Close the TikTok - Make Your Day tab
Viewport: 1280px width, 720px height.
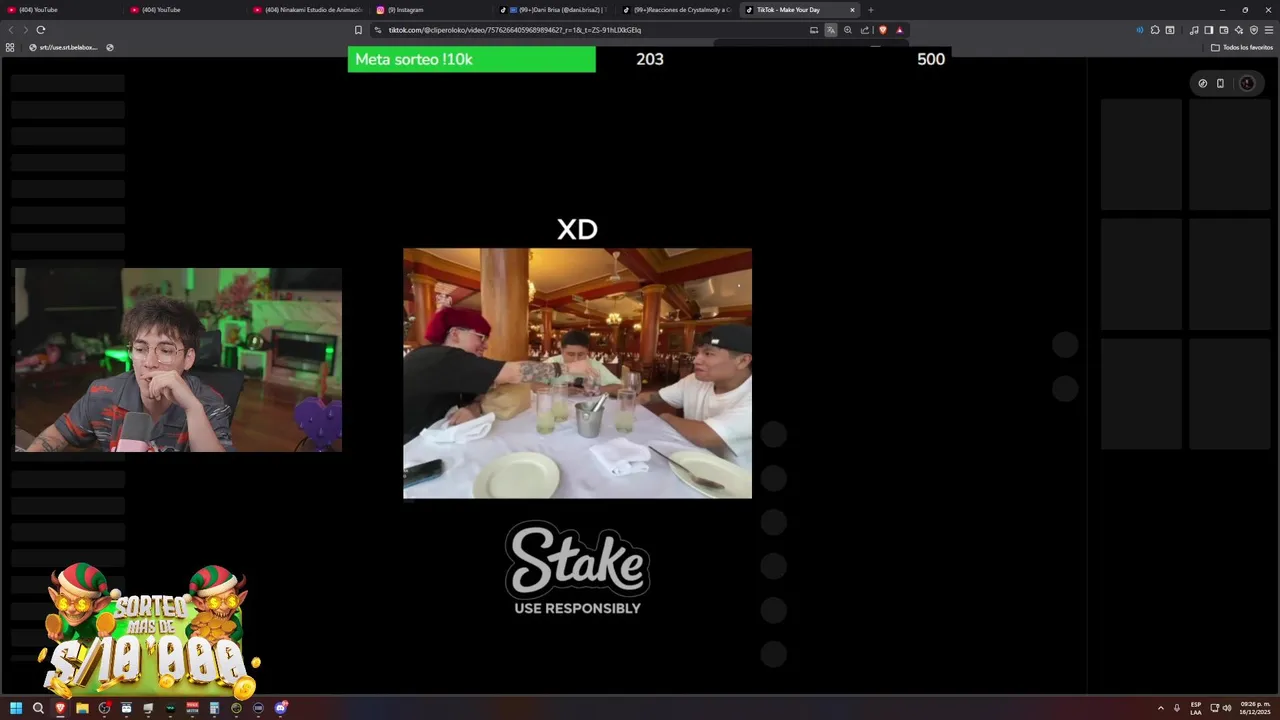click(x=852, y=10)
